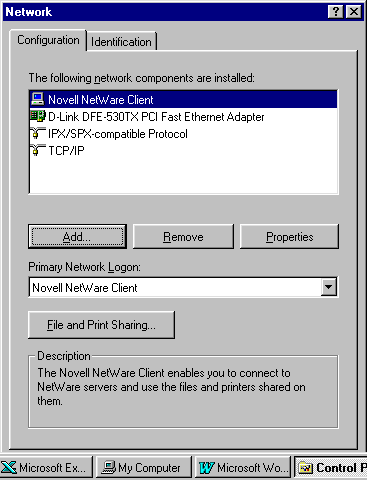Click the IPX/SPX protocol cable icon
The width and height of the screenshot is (367, 480).
click(38, 133)
